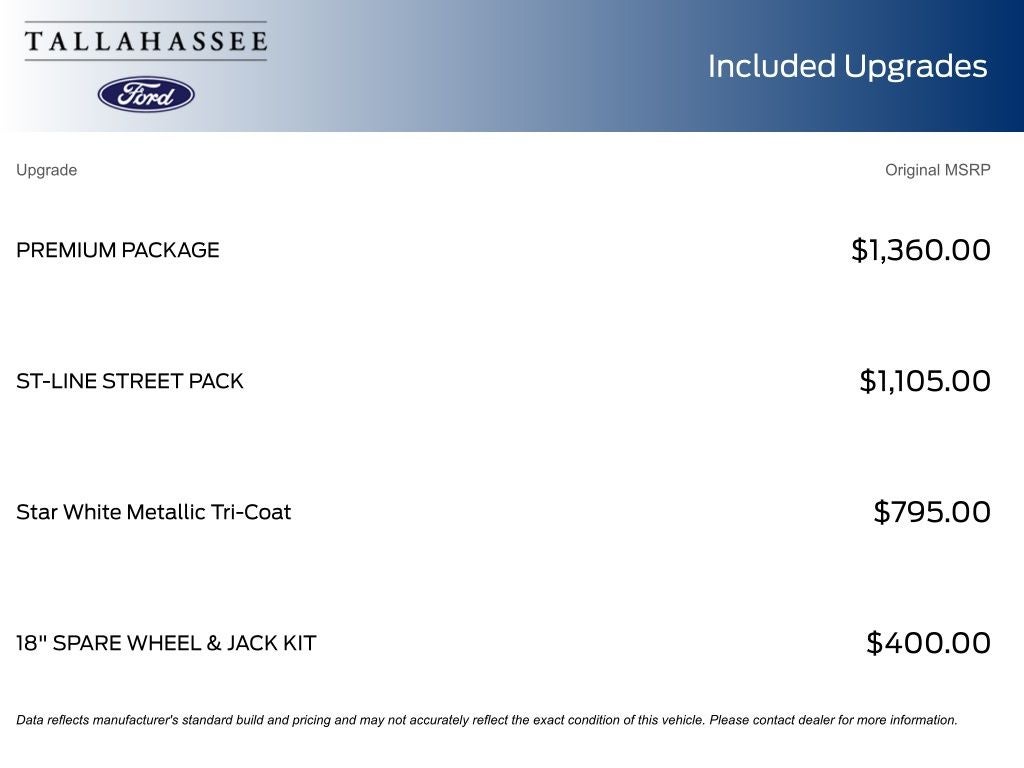
Task: Click the Original MSRP column header
Action: click(x=937, y=170)
